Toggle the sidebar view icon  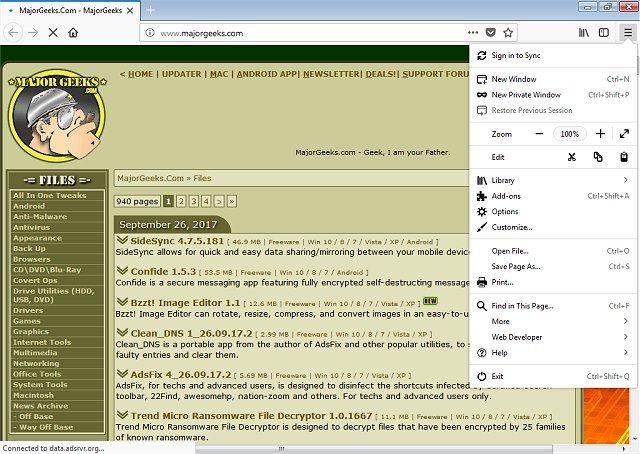(x=604, y=33)
